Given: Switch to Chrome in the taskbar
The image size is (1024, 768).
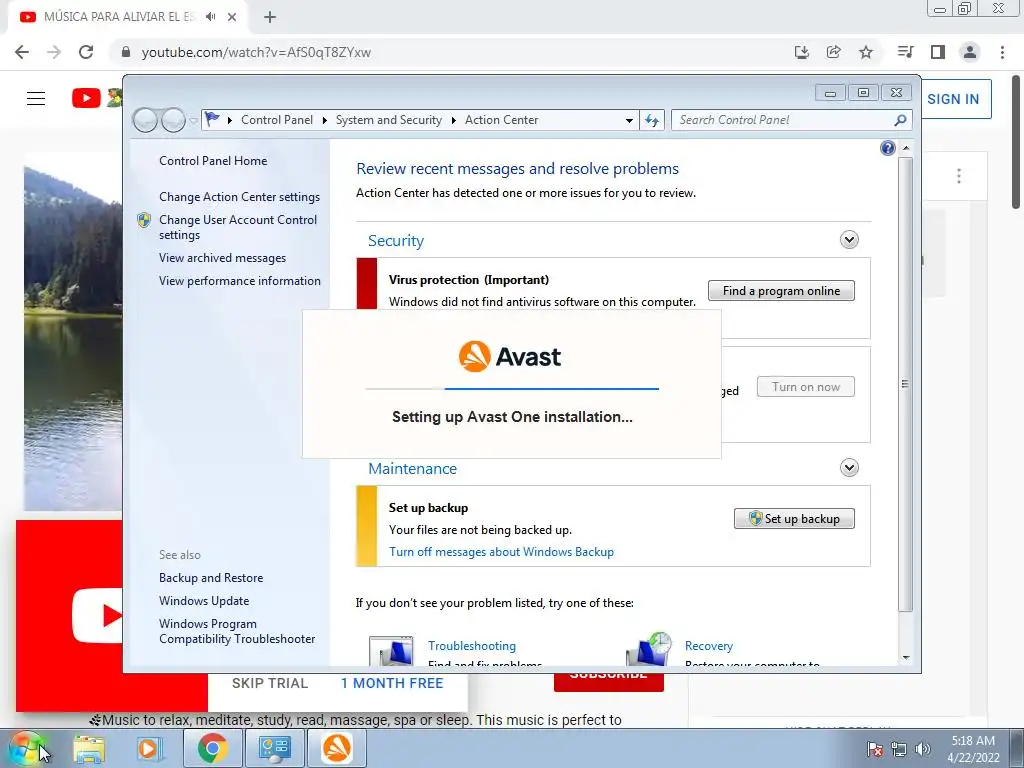Looking at the screenshot, I should [212, 748].
